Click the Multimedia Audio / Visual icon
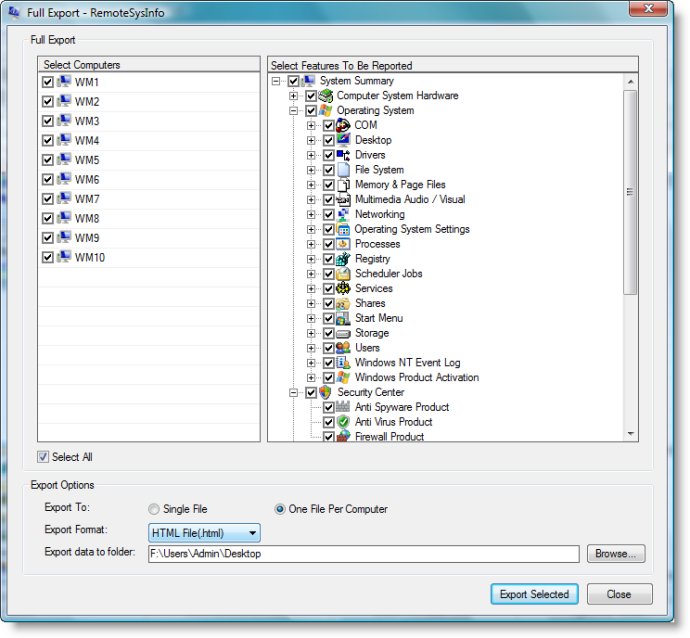Image resolution: width=690 pixels, height=638 pixels. pyautogui.click(x=343, y=199)
